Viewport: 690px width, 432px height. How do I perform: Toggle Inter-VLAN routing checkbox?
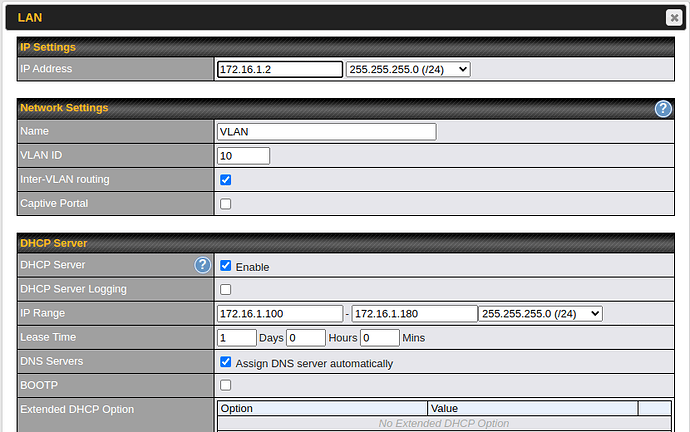tap(226, 180)
